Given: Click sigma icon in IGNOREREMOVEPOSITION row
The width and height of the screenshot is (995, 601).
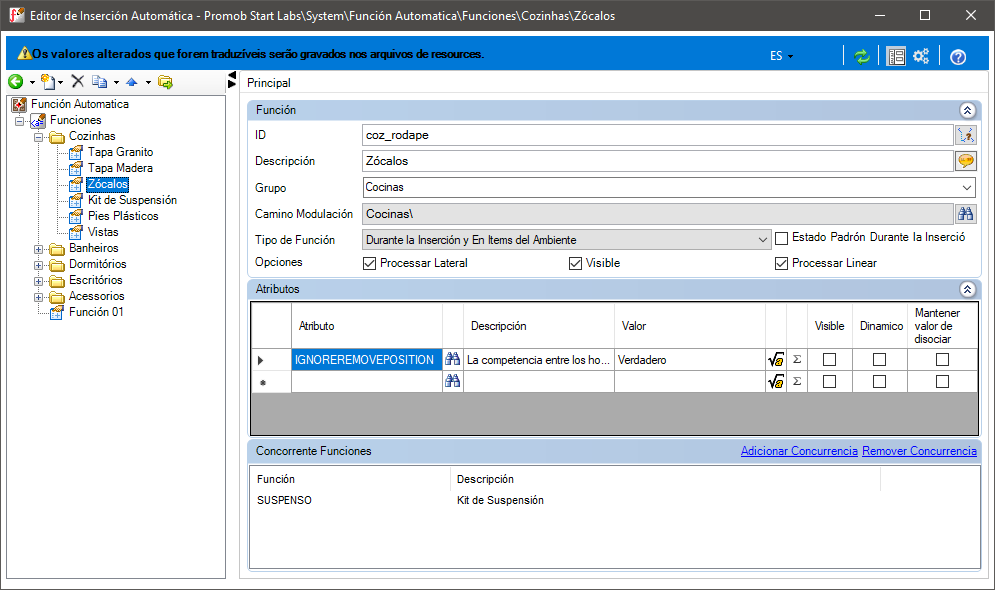Looking at the screenshot, I should pyautogui.click(x=797, y=359).
